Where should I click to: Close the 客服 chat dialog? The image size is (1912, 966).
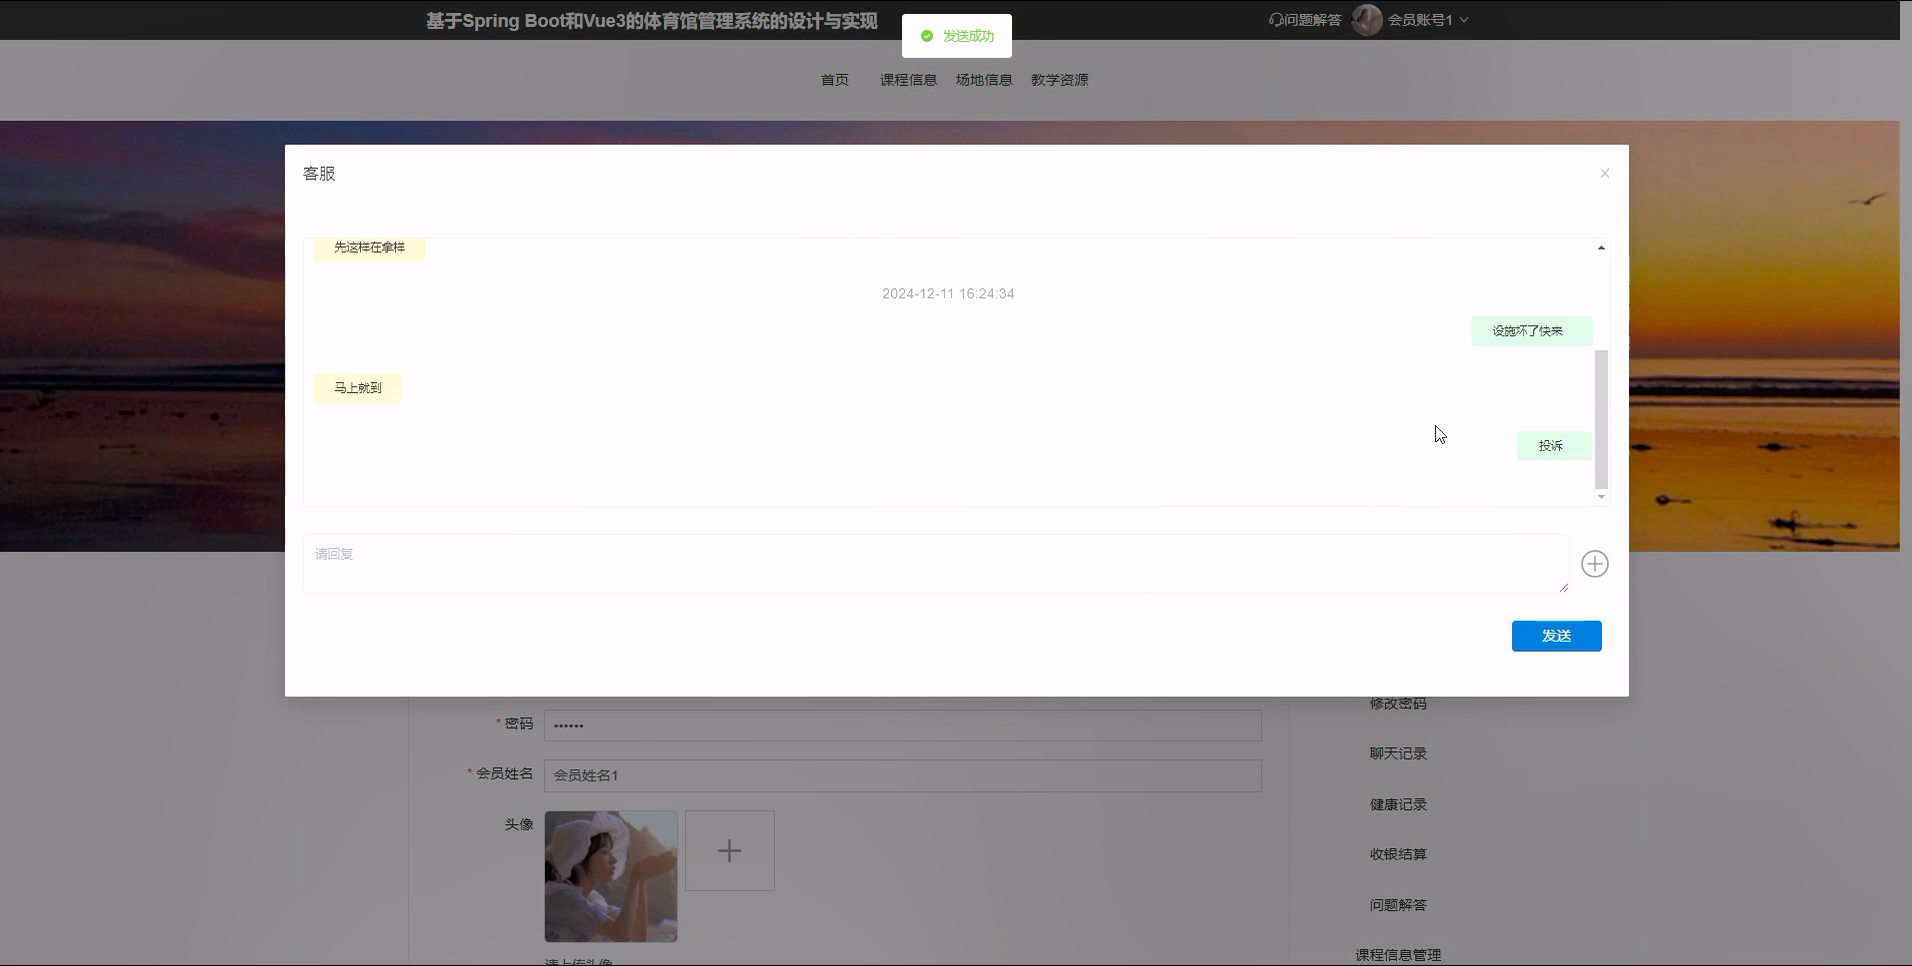click(x=1604, y=174)
